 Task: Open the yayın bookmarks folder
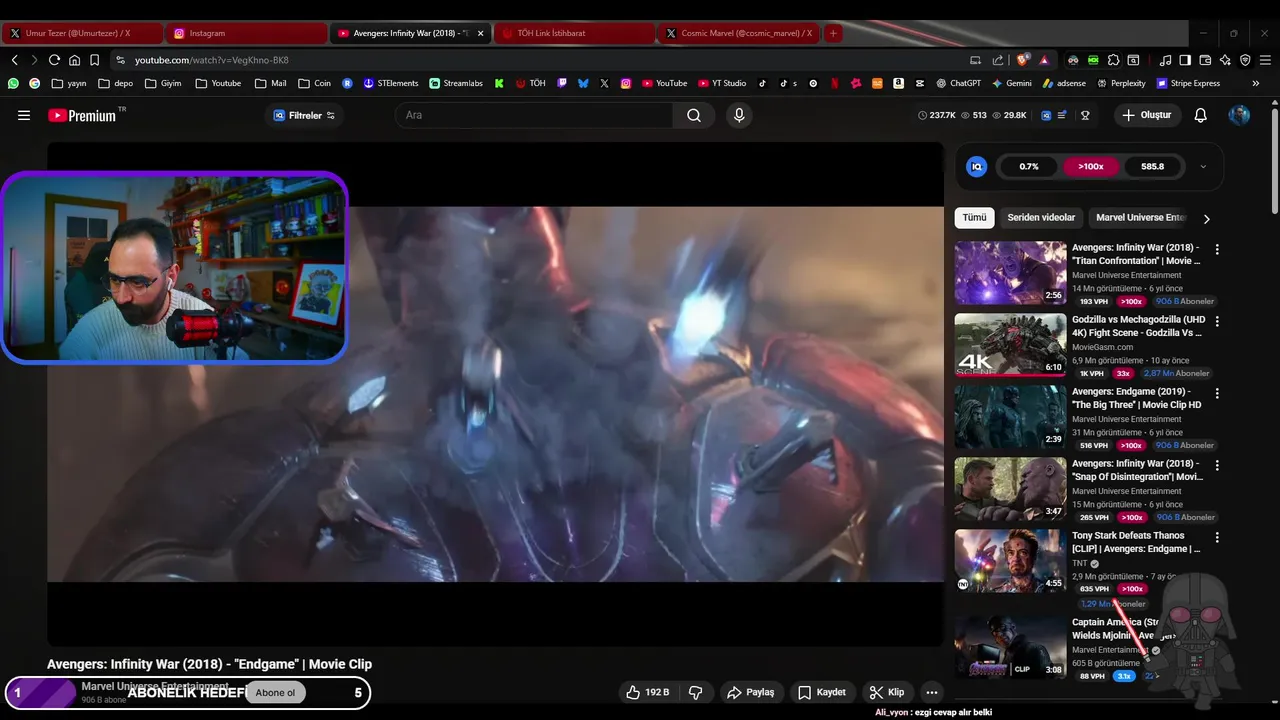click(x=69, y=84)
